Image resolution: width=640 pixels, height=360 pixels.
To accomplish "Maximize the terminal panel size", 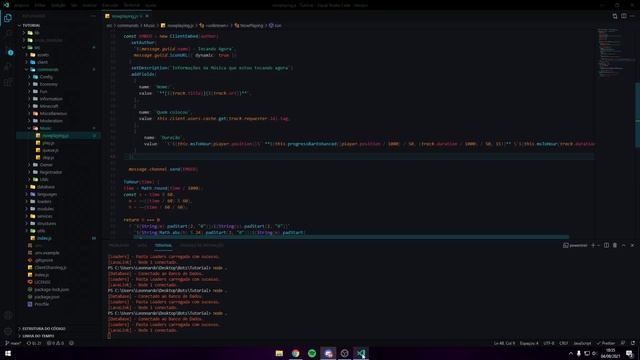I will click(624, 245).
